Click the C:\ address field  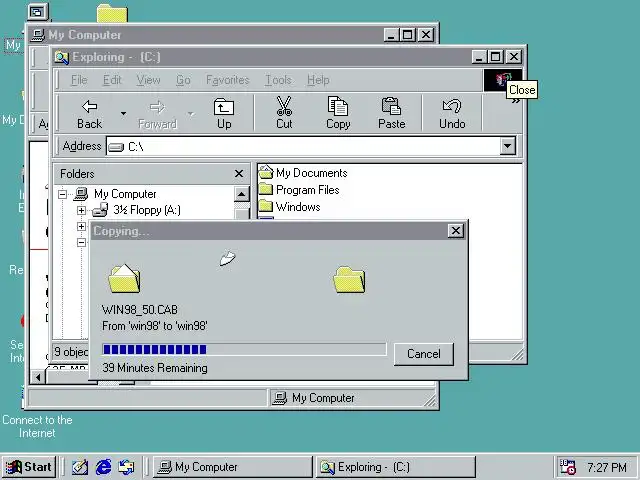tap(303, 146)
